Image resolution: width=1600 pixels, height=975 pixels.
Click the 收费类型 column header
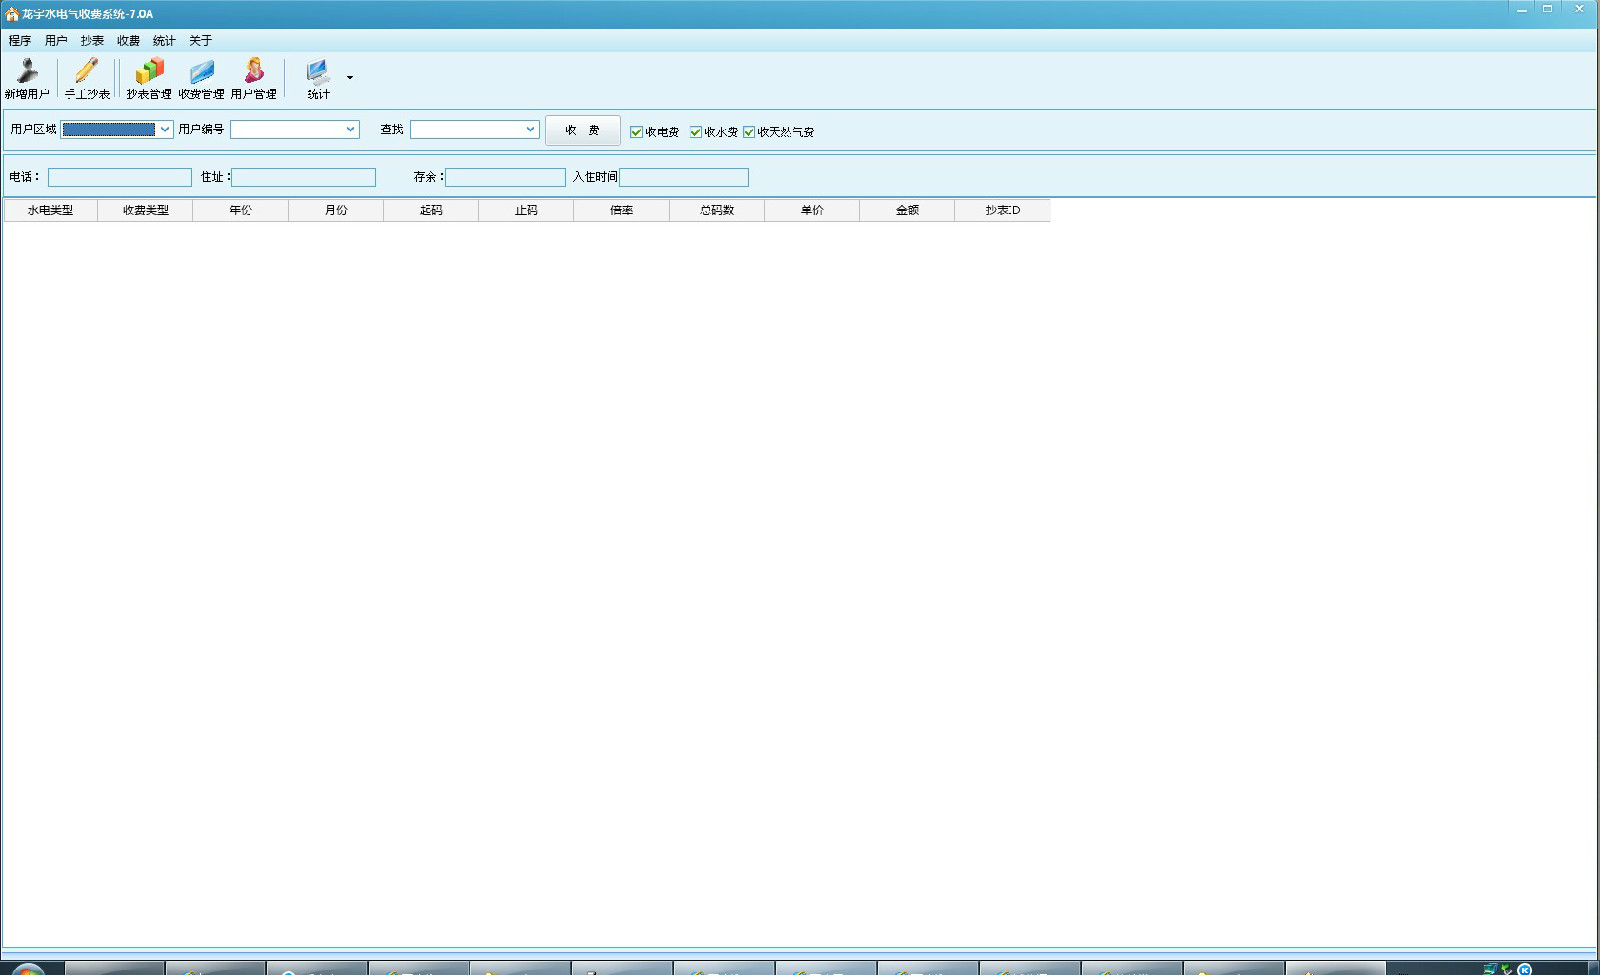tap(145, 210)
